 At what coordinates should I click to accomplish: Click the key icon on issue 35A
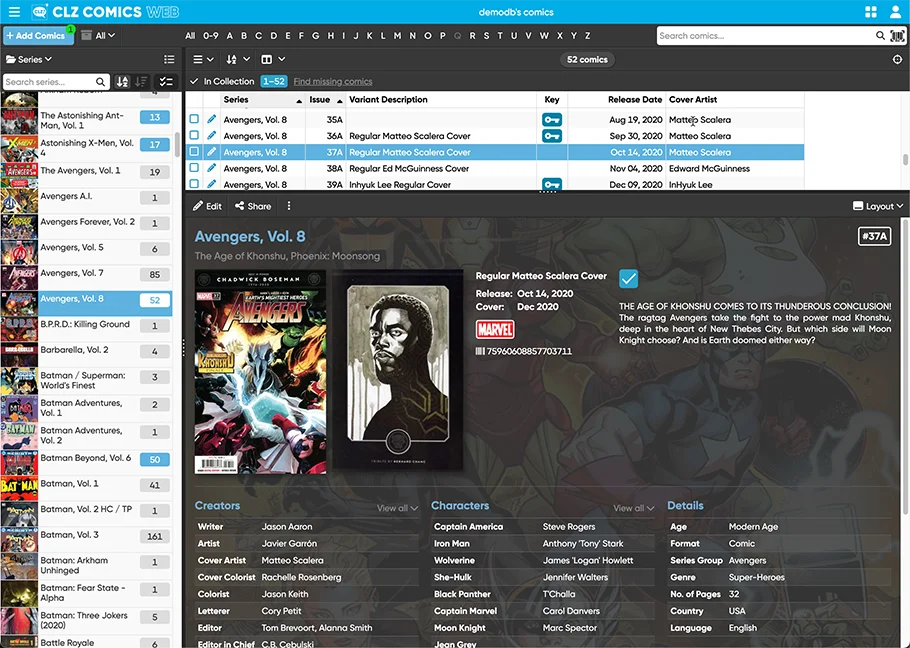pos(552,120)
